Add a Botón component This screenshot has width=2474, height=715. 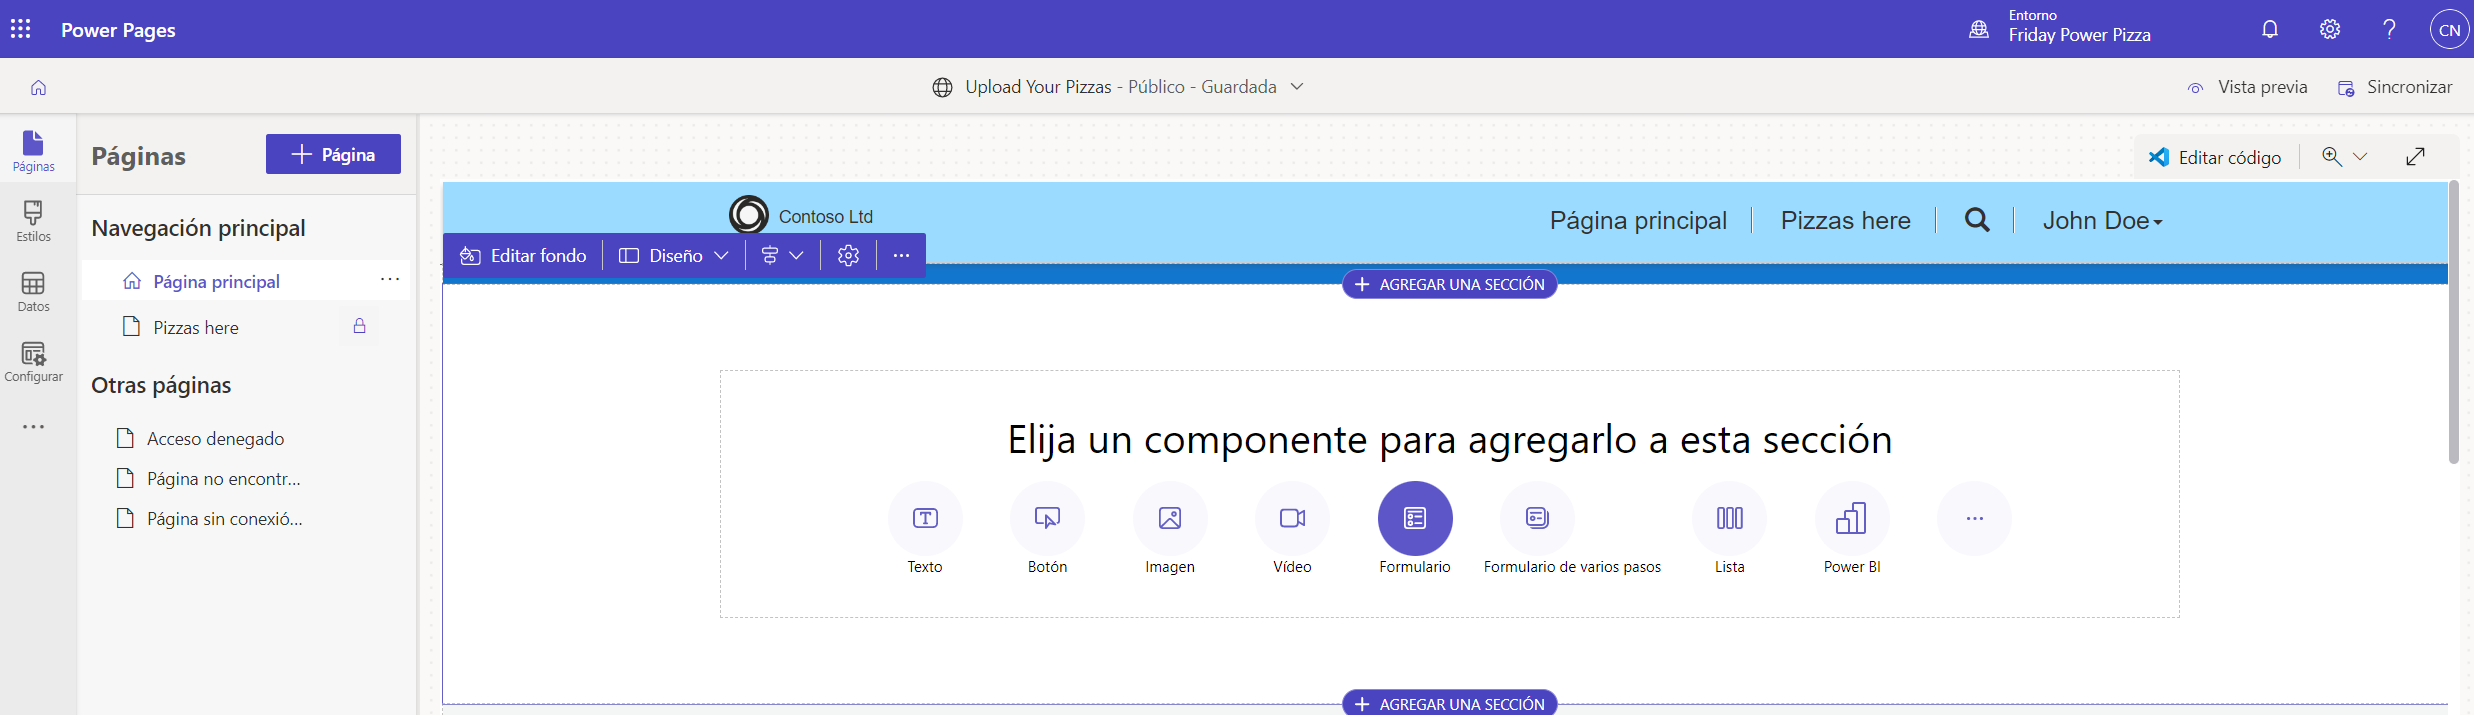(1047, 518)
